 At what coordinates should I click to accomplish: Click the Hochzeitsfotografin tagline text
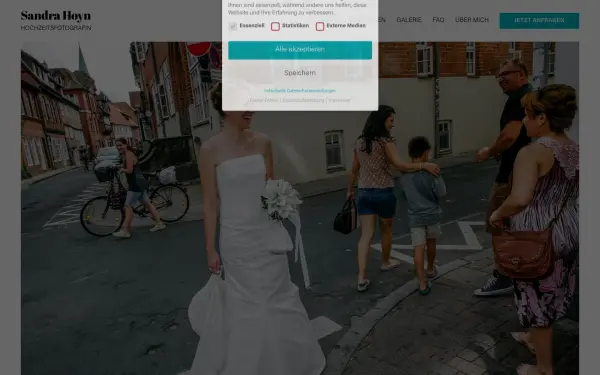56,28
